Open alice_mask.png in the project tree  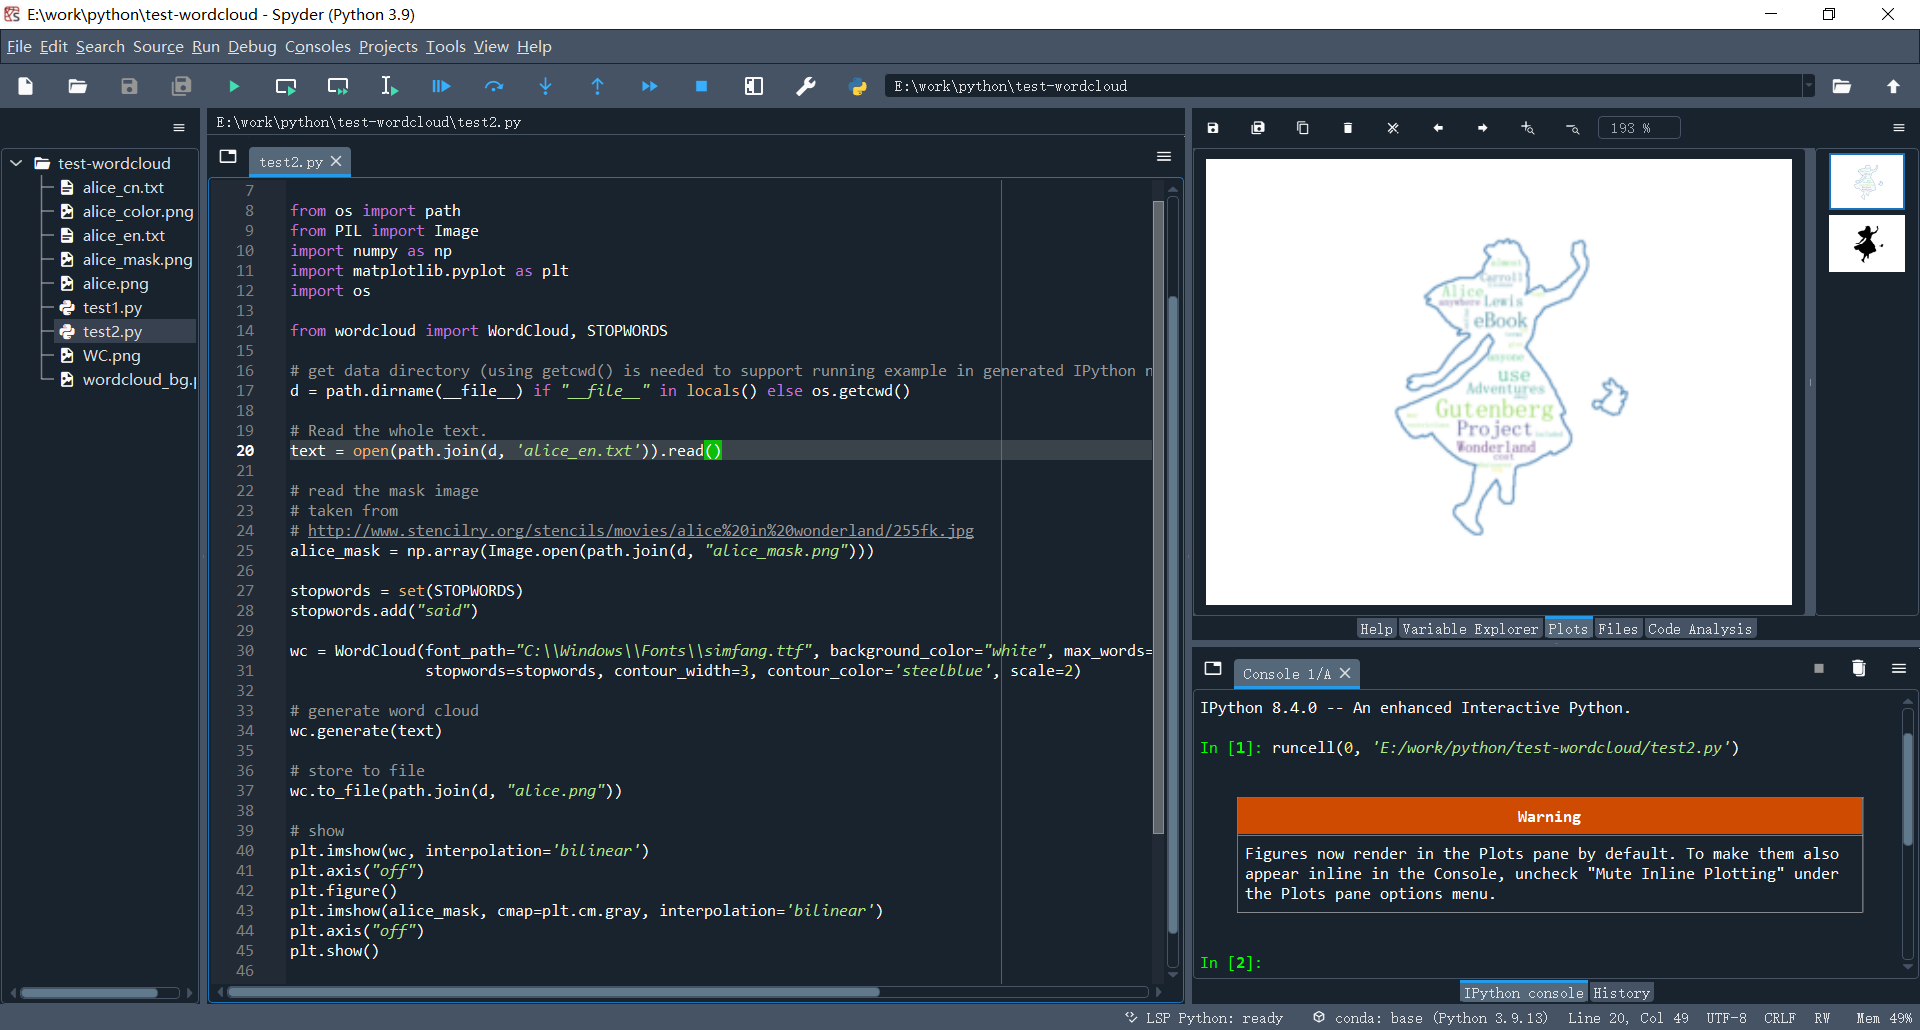pos(137,260)
